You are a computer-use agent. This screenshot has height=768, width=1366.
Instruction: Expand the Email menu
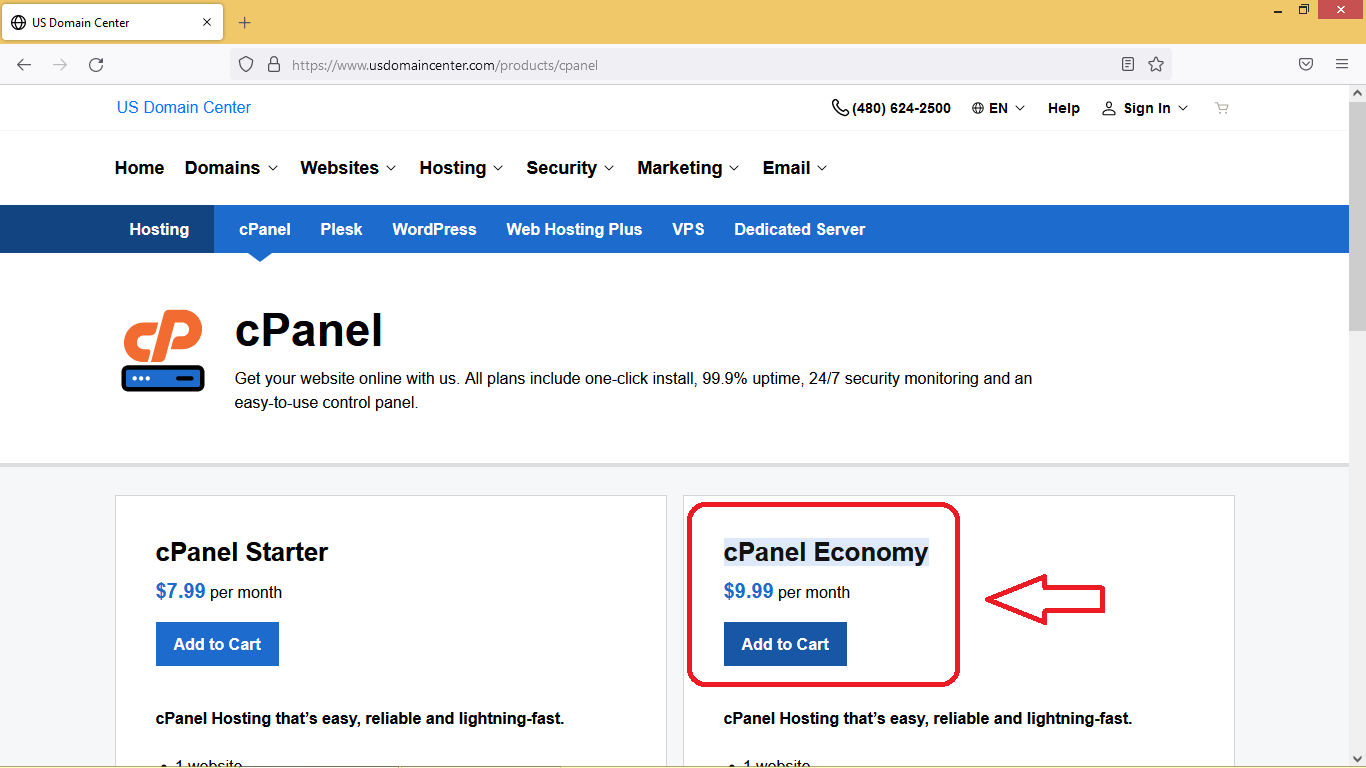(x=795, y=168)
